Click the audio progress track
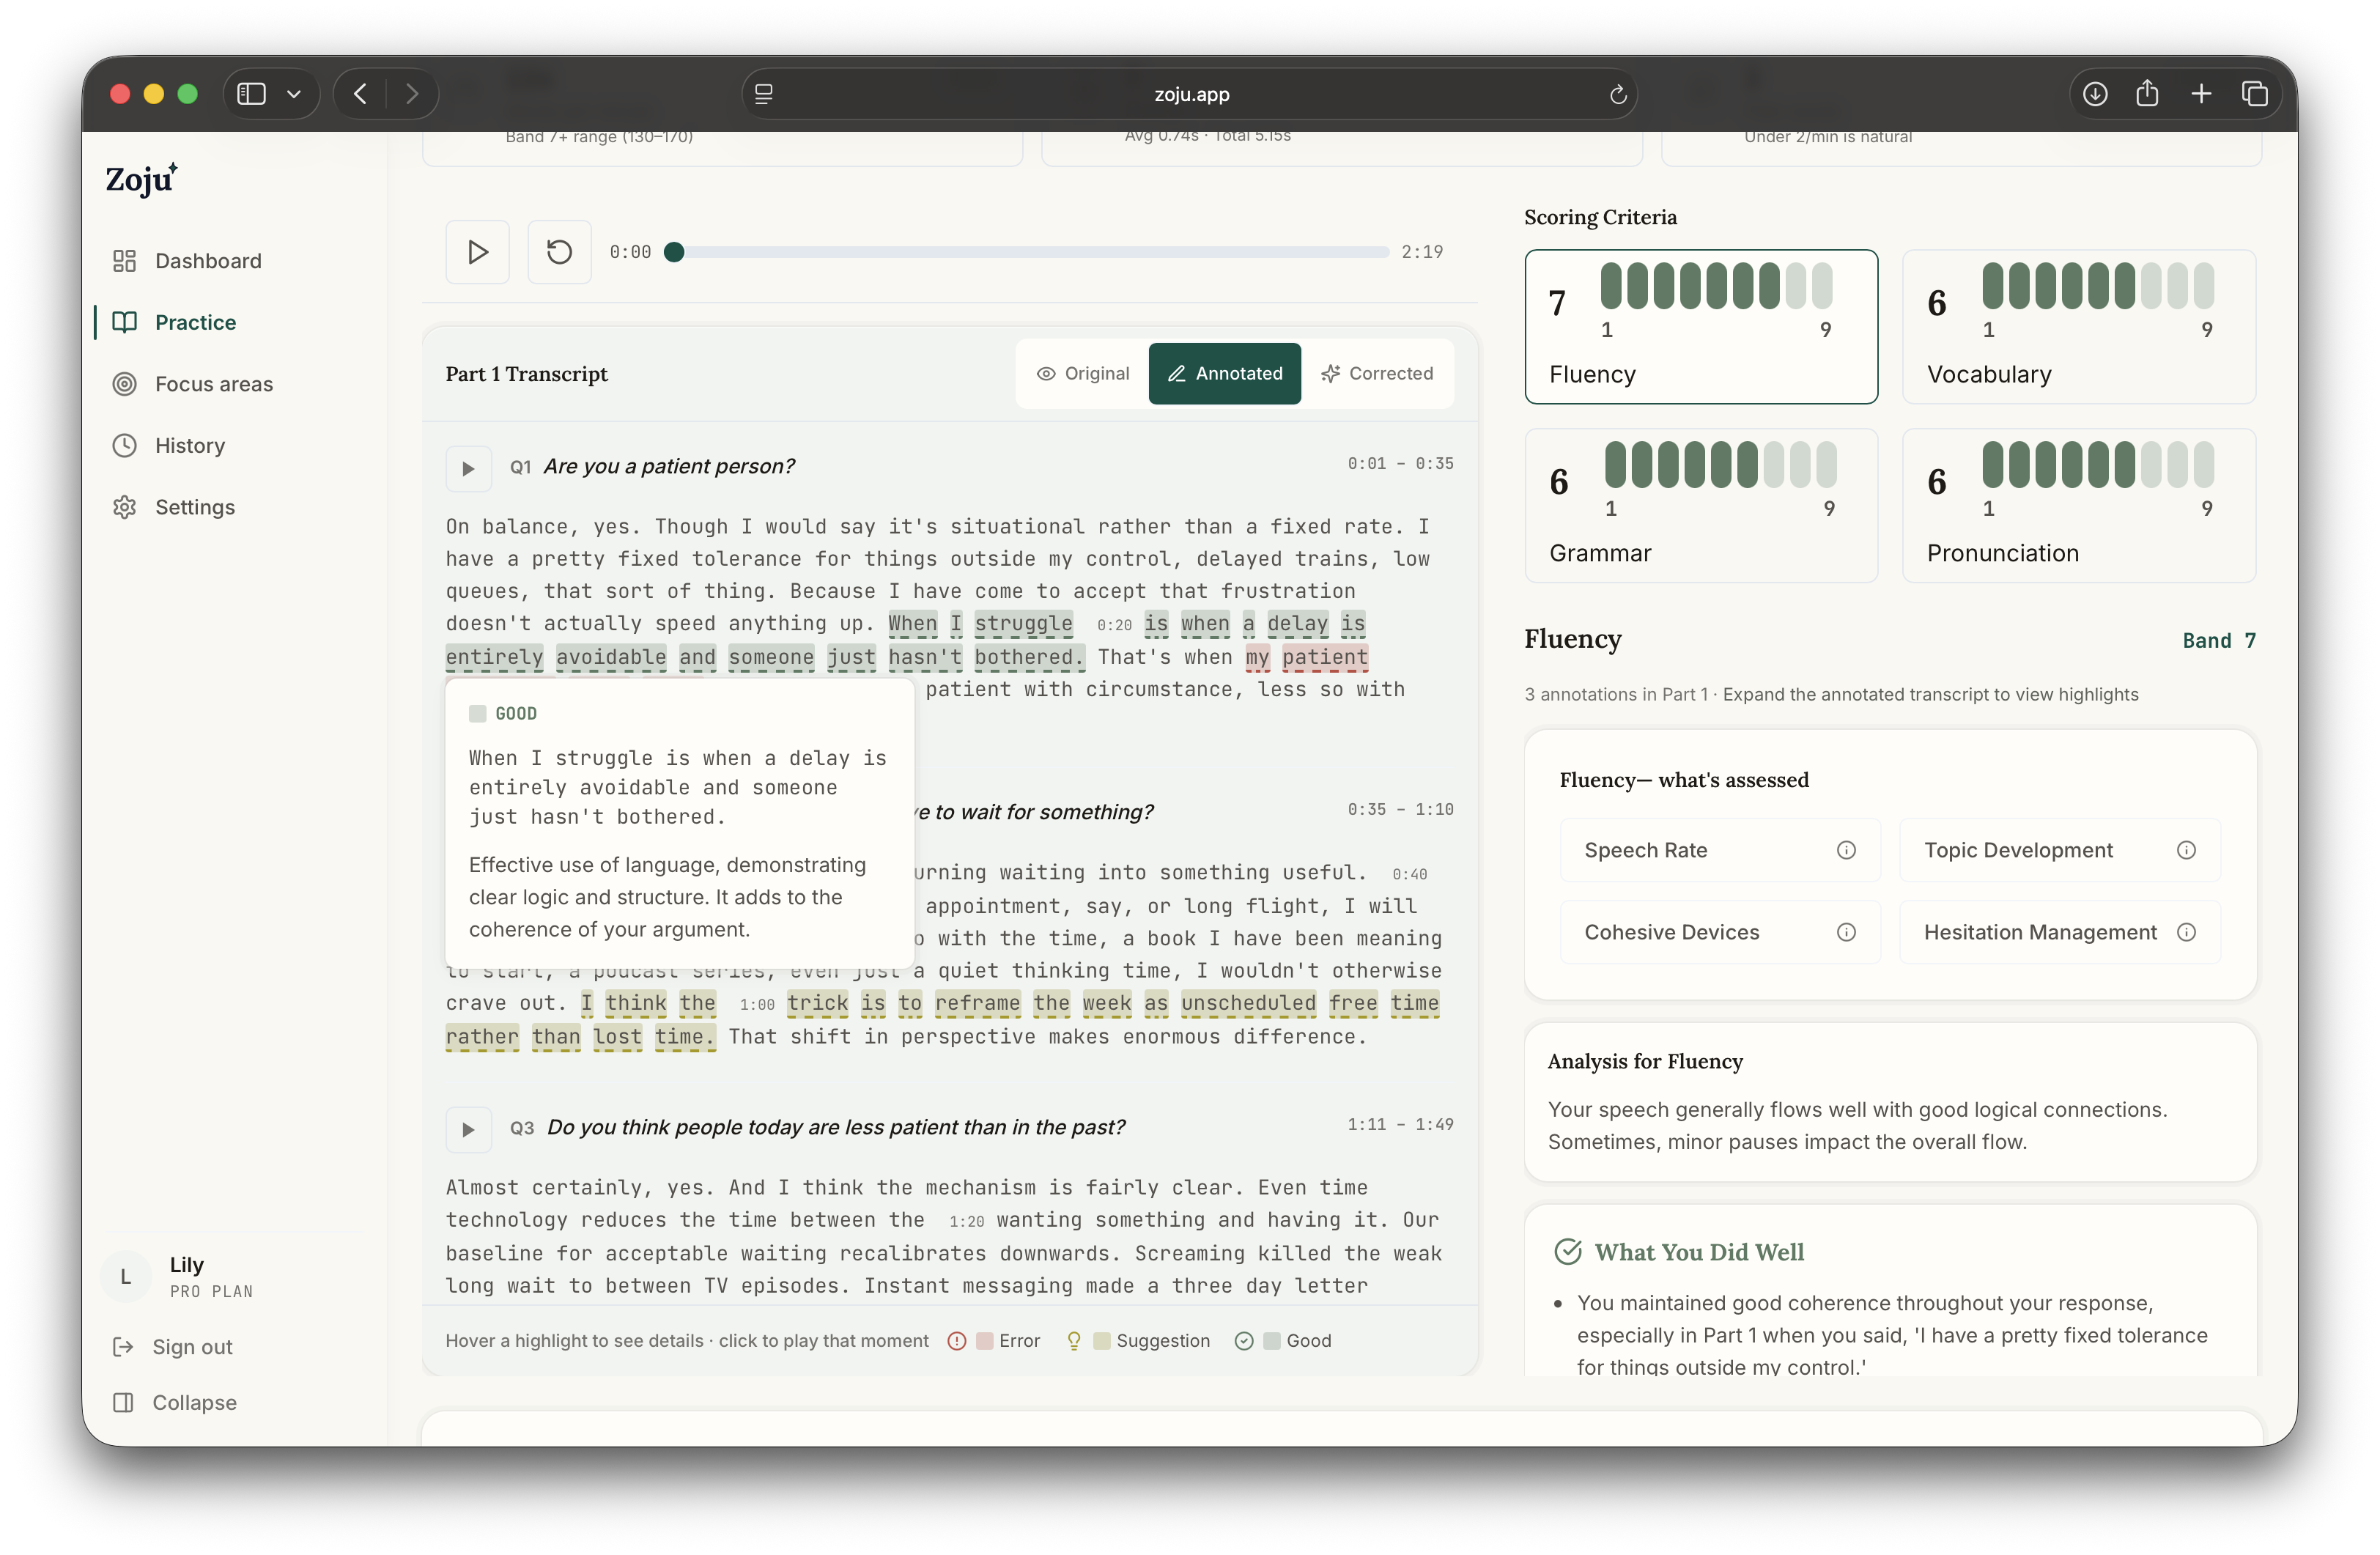Image resolution: width=2380 pixels, height=1555 pixels. [x=1027, y=252]
